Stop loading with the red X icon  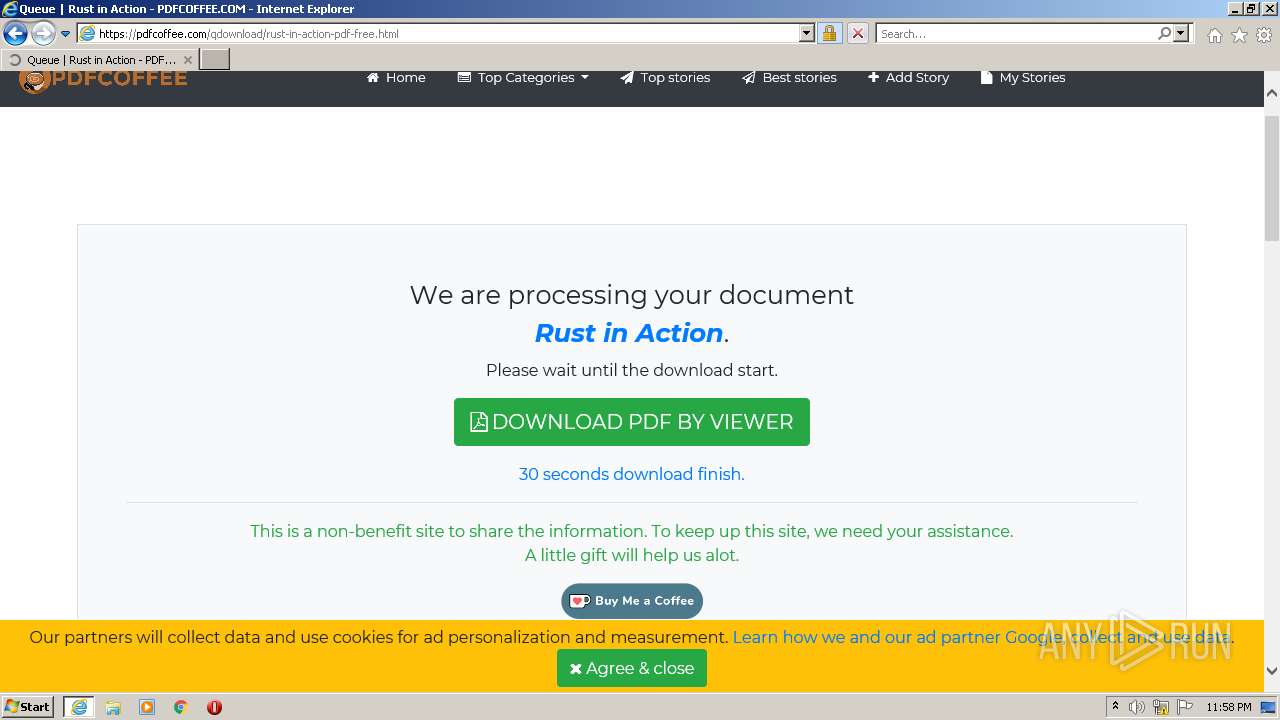[x=857, y=33]
